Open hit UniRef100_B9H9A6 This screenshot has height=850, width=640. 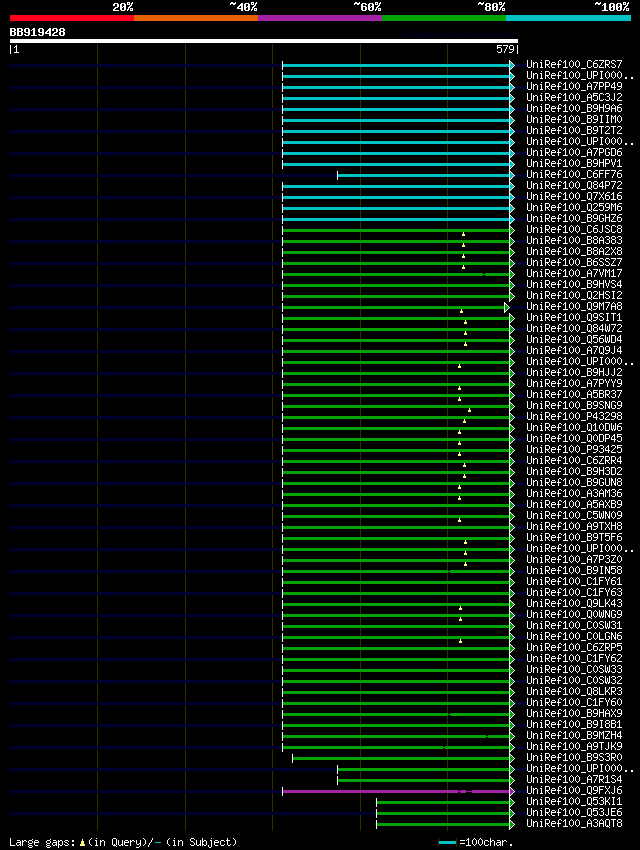pos(574,108)
